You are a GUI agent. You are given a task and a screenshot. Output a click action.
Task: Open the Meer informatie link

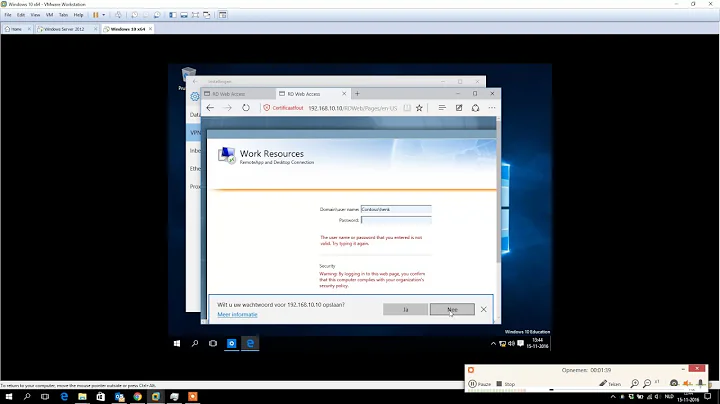237,314
